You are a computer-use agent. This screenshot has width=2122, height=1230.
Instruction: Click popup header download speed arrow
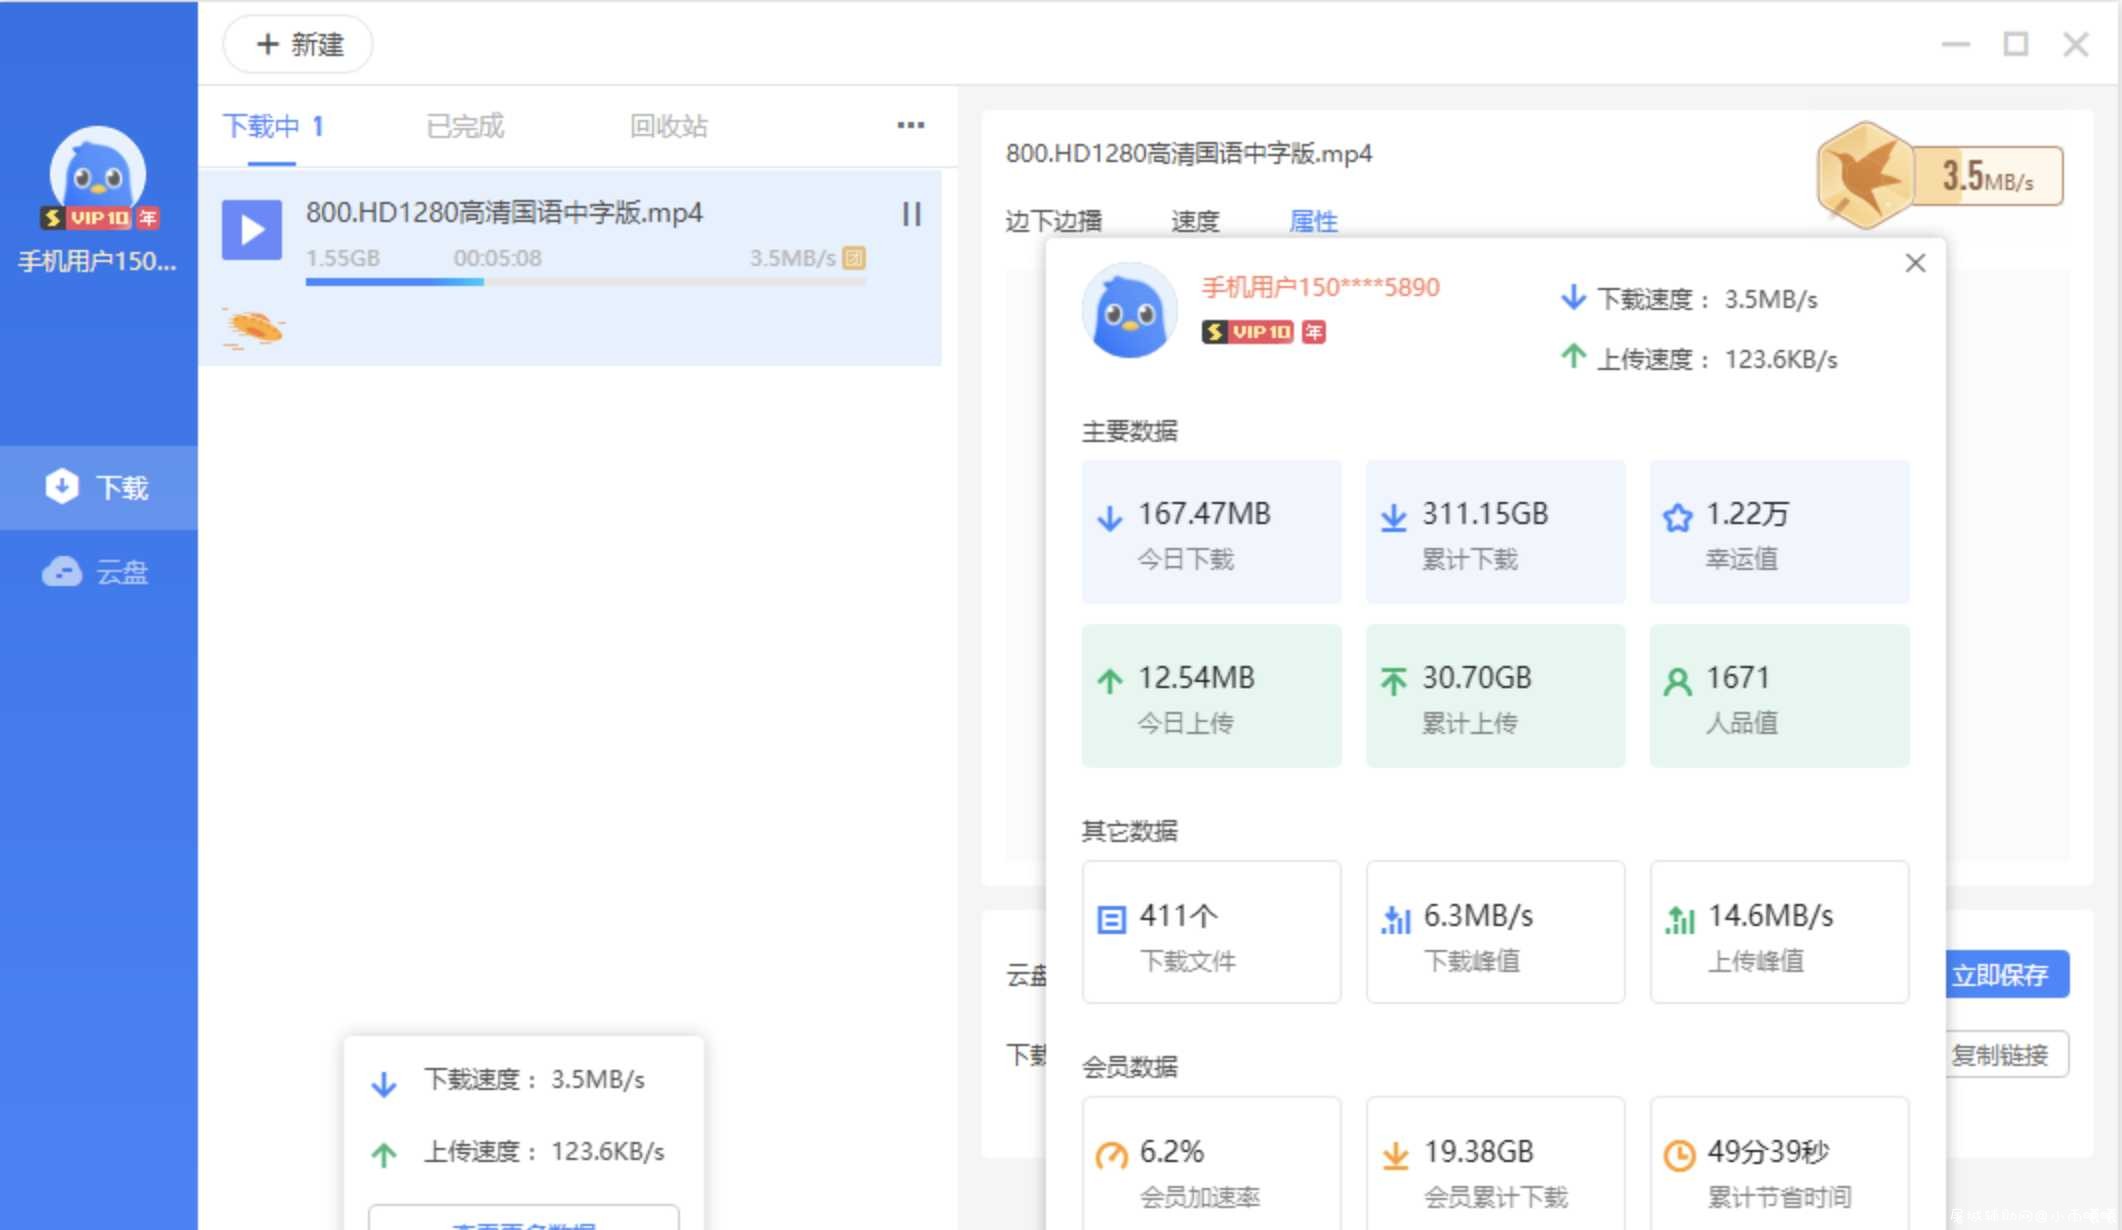click(x=1573, y=297)
